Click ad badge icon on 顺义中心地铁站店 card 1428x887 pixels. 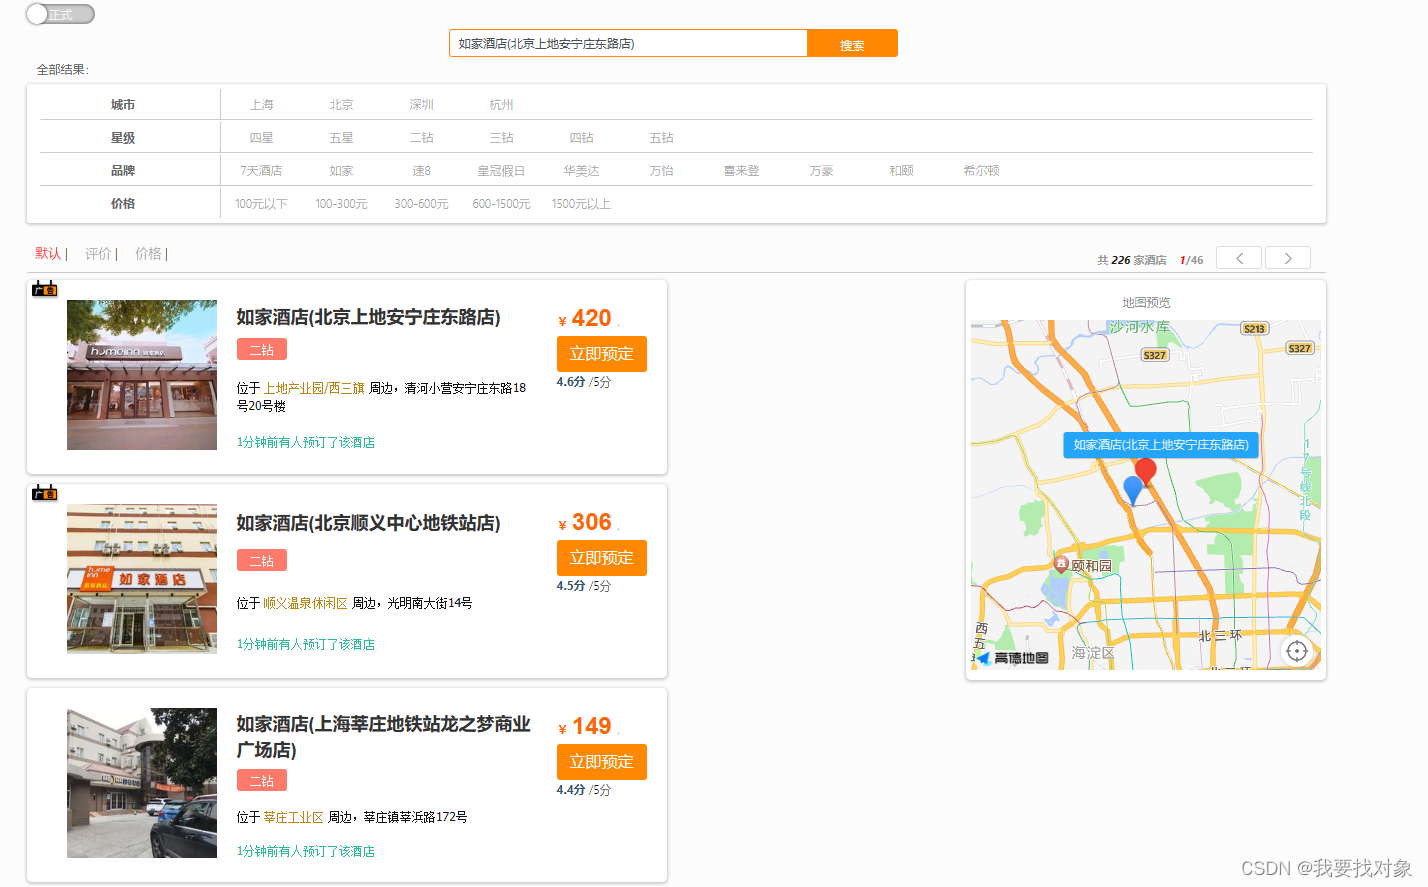pyautogui.click(x=45, y=492)
